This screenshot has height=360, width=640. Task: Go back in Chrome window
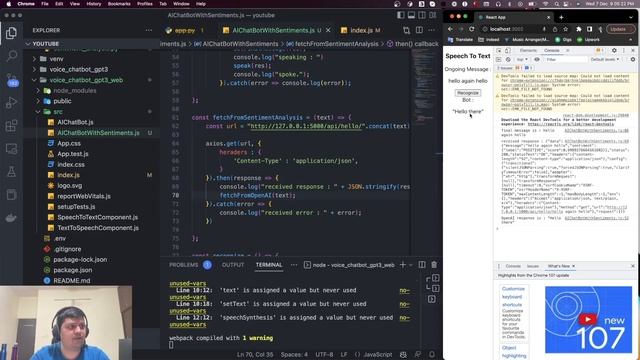coord(450,29)
